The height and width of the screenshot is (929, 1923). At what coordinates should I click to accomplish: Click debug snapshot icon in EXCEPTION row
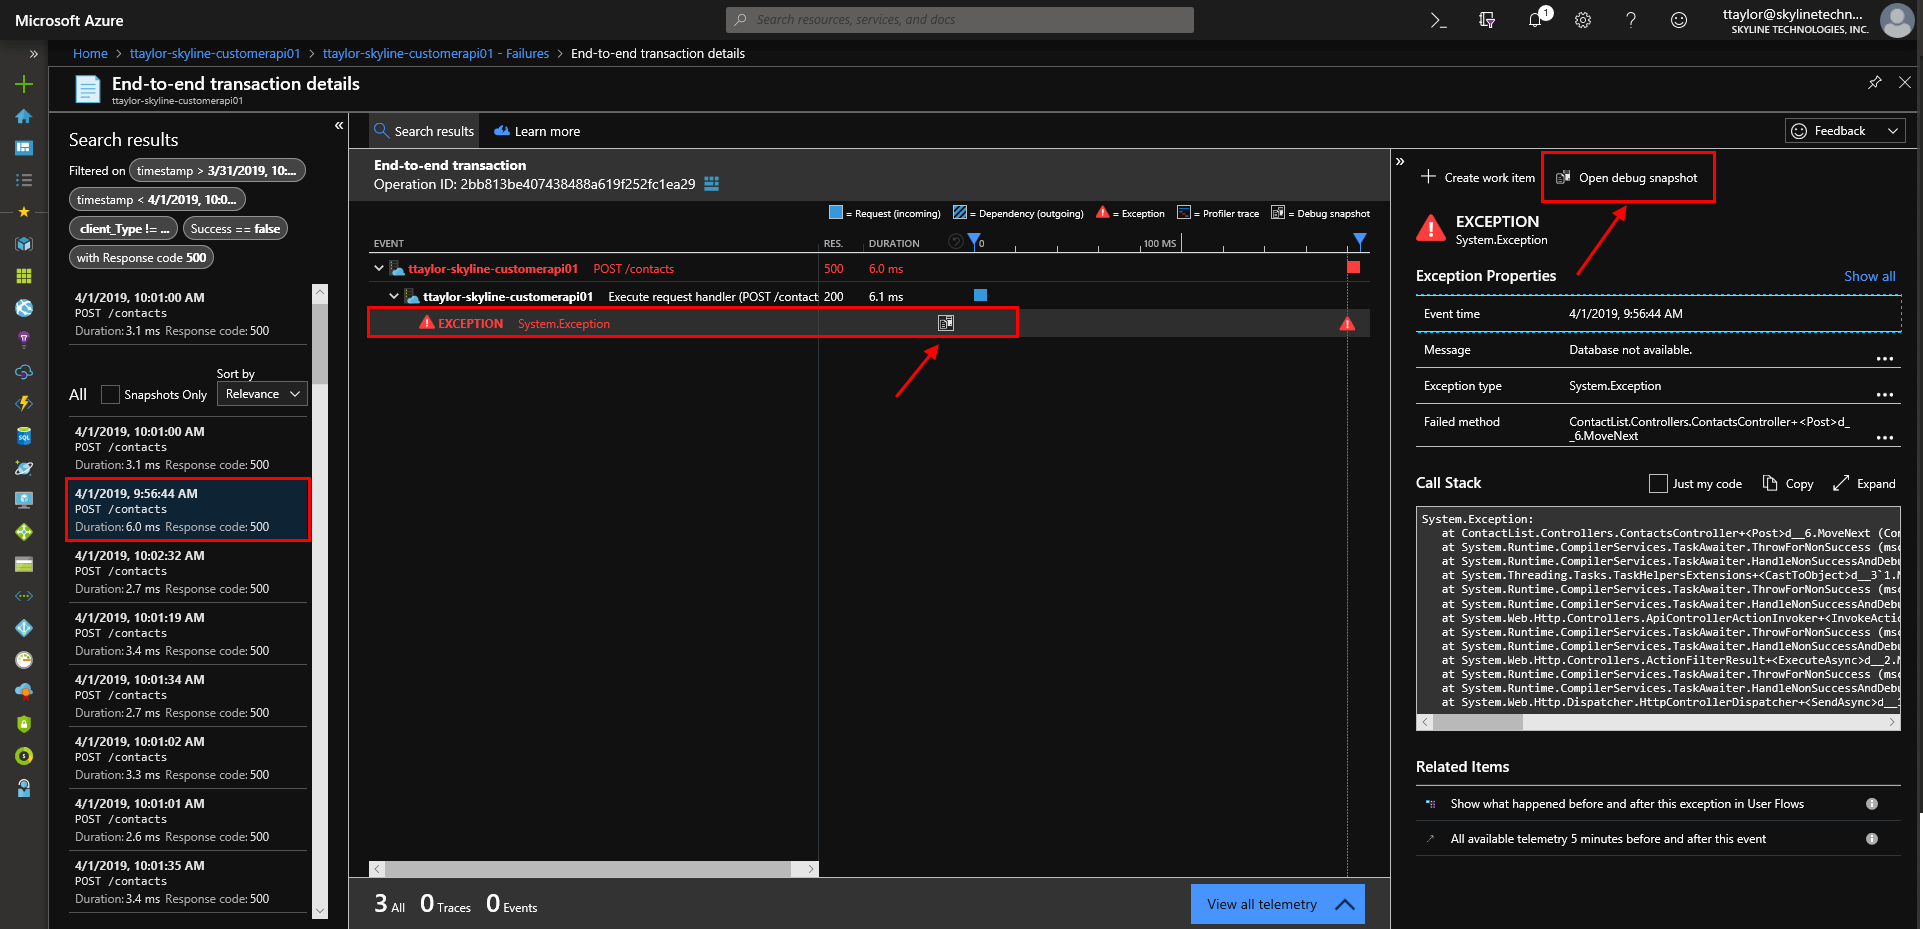945,323
